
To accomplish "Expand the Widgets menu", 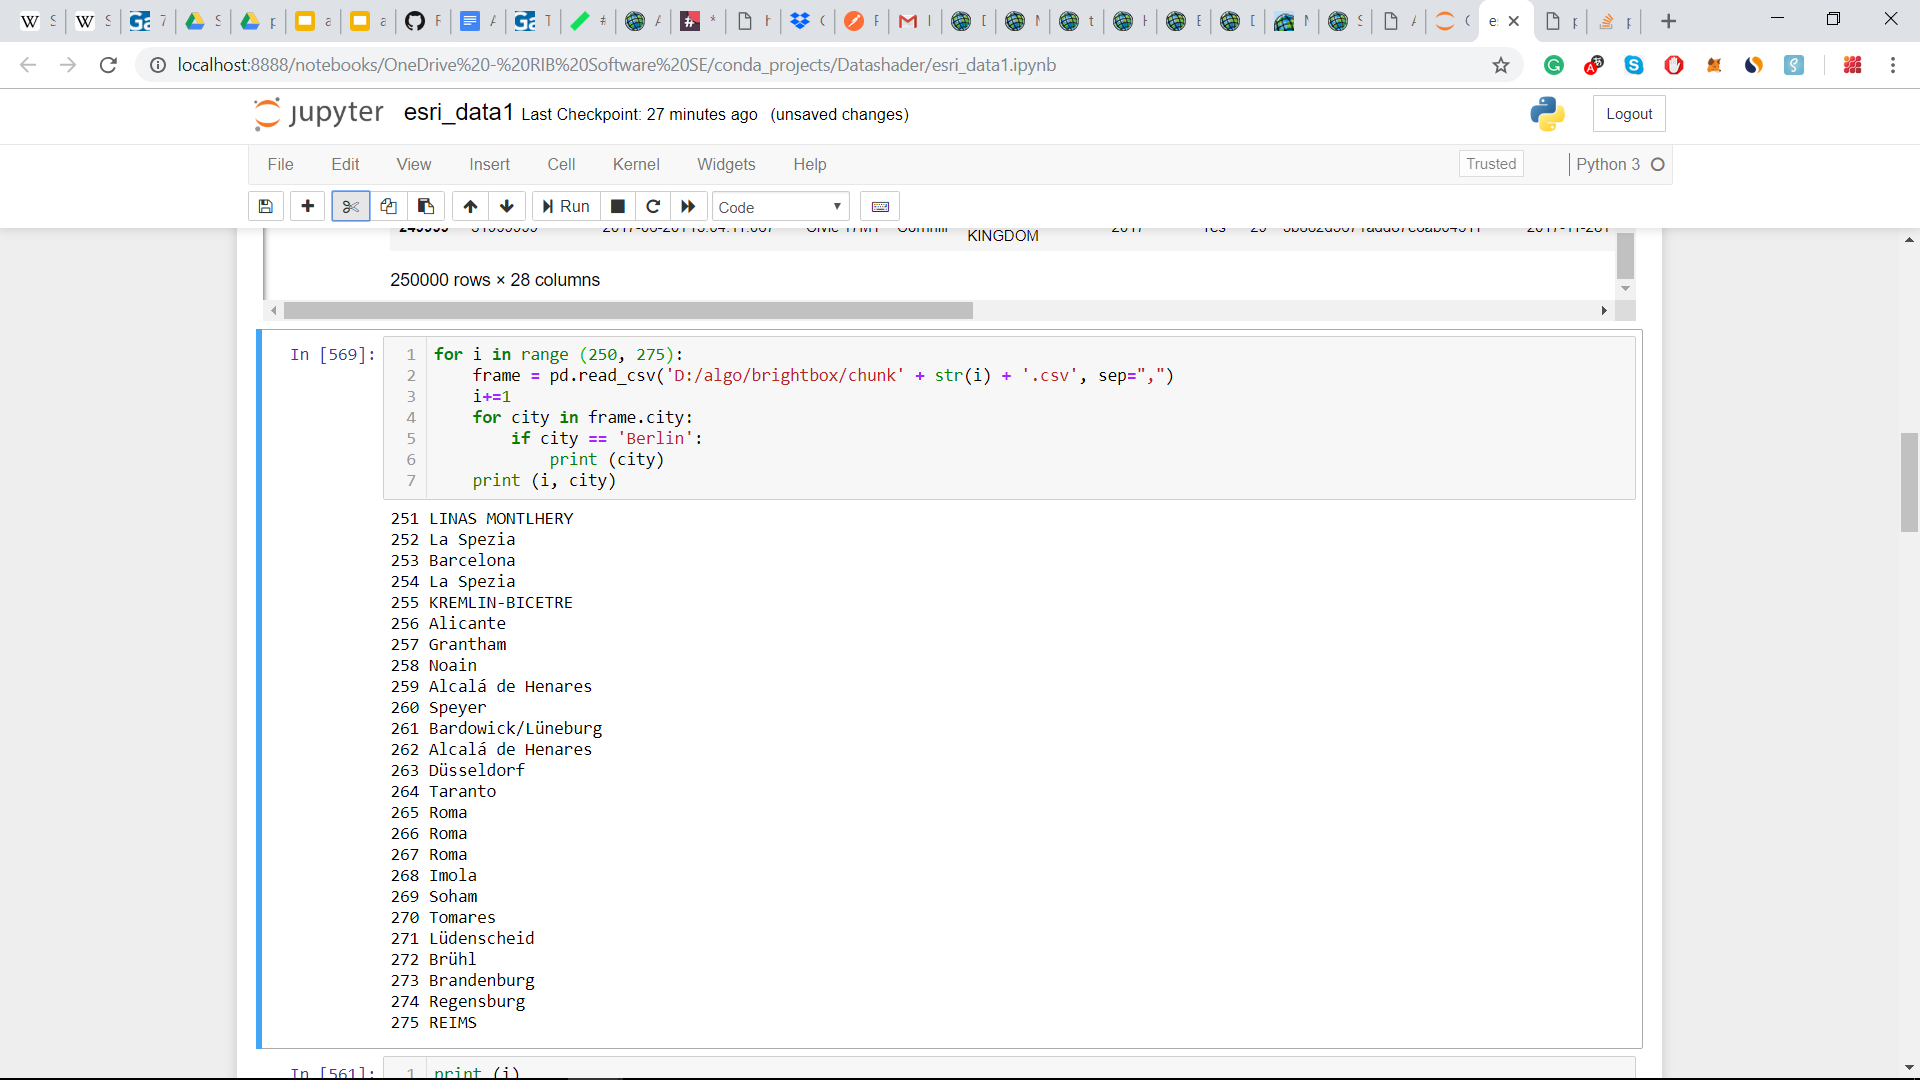I will point(726,164).
